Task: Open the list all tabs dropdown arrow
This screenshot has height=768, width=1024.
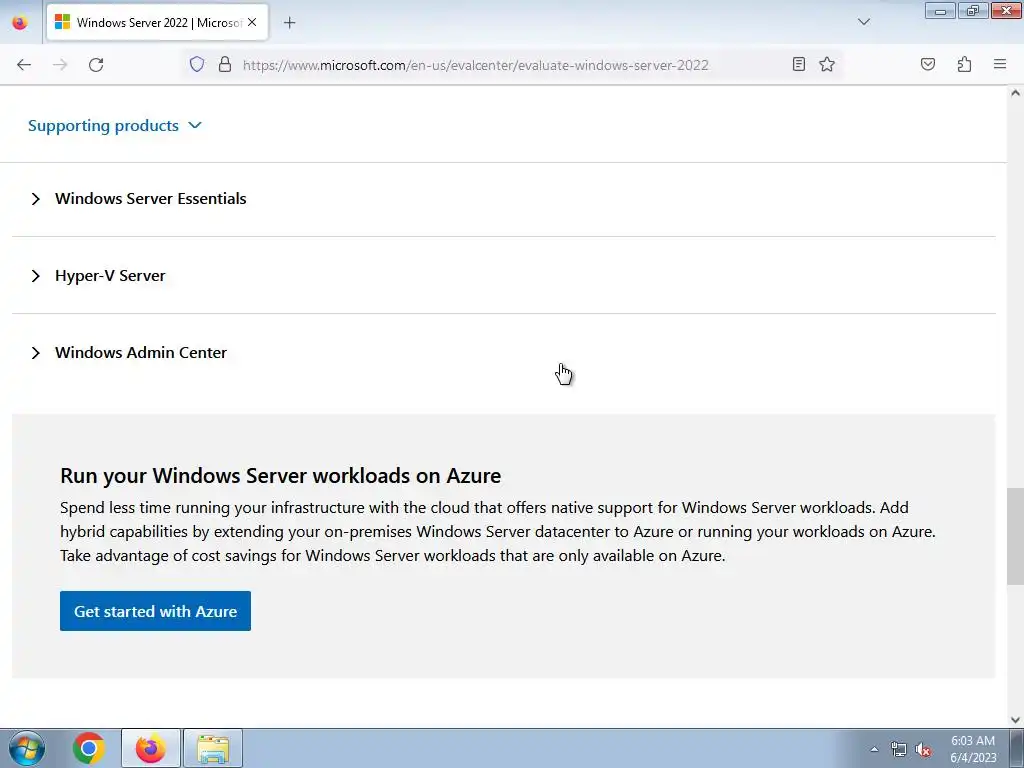Action: click(x=863, y=22)
